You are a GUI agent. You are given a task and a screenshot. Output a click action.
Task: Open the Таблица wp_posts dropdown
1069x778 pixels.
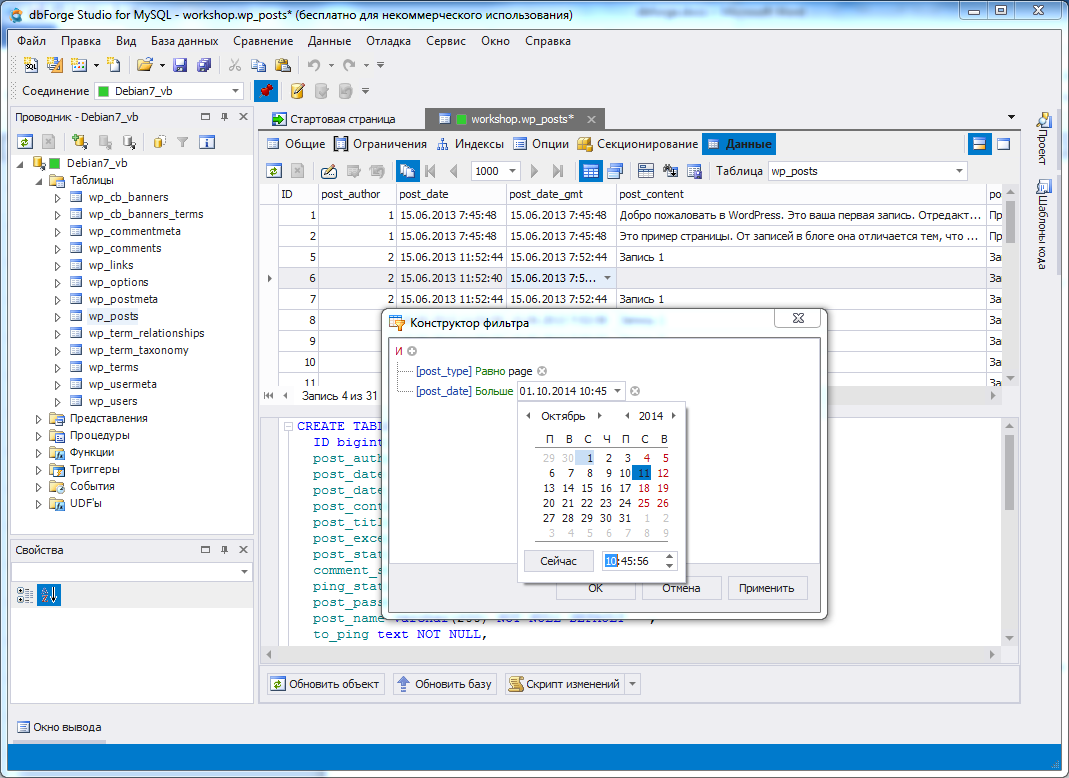pyautogui.click(x=959, y=171)
